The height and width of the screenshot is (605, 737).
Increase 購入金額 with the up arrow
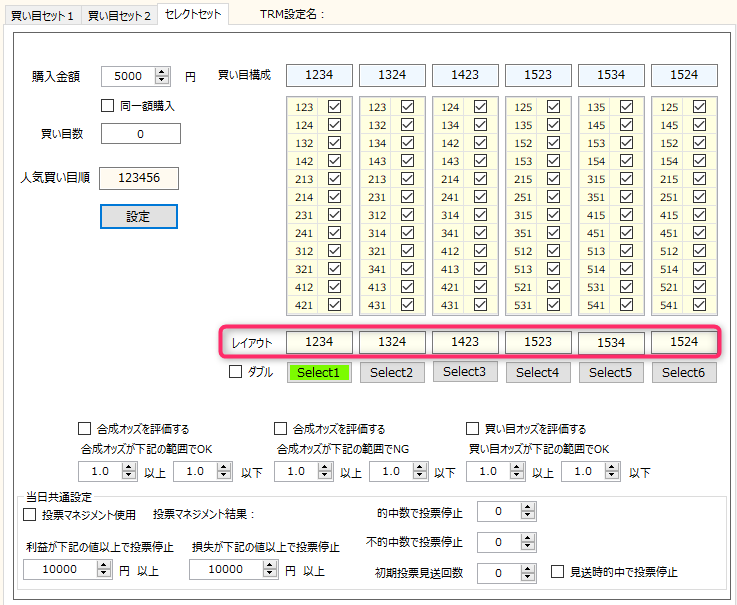coord(163,71)
